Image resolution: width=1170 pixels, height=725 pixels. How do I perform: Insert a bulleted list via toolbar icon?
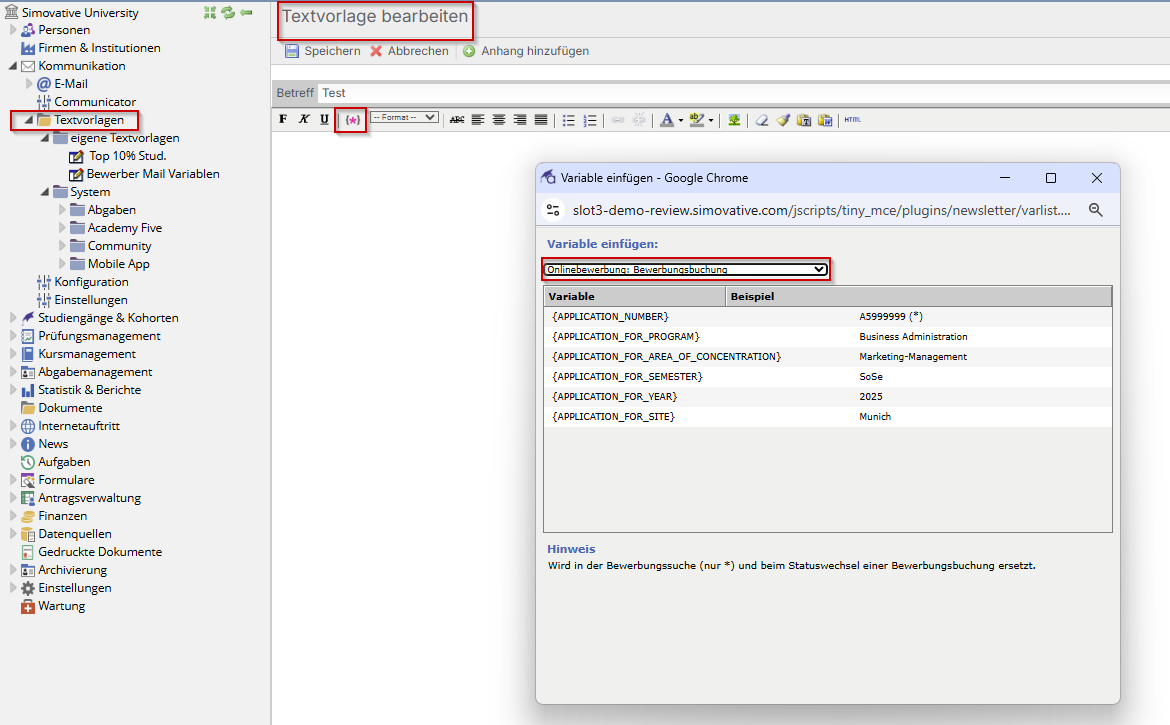tap(568, 120)
